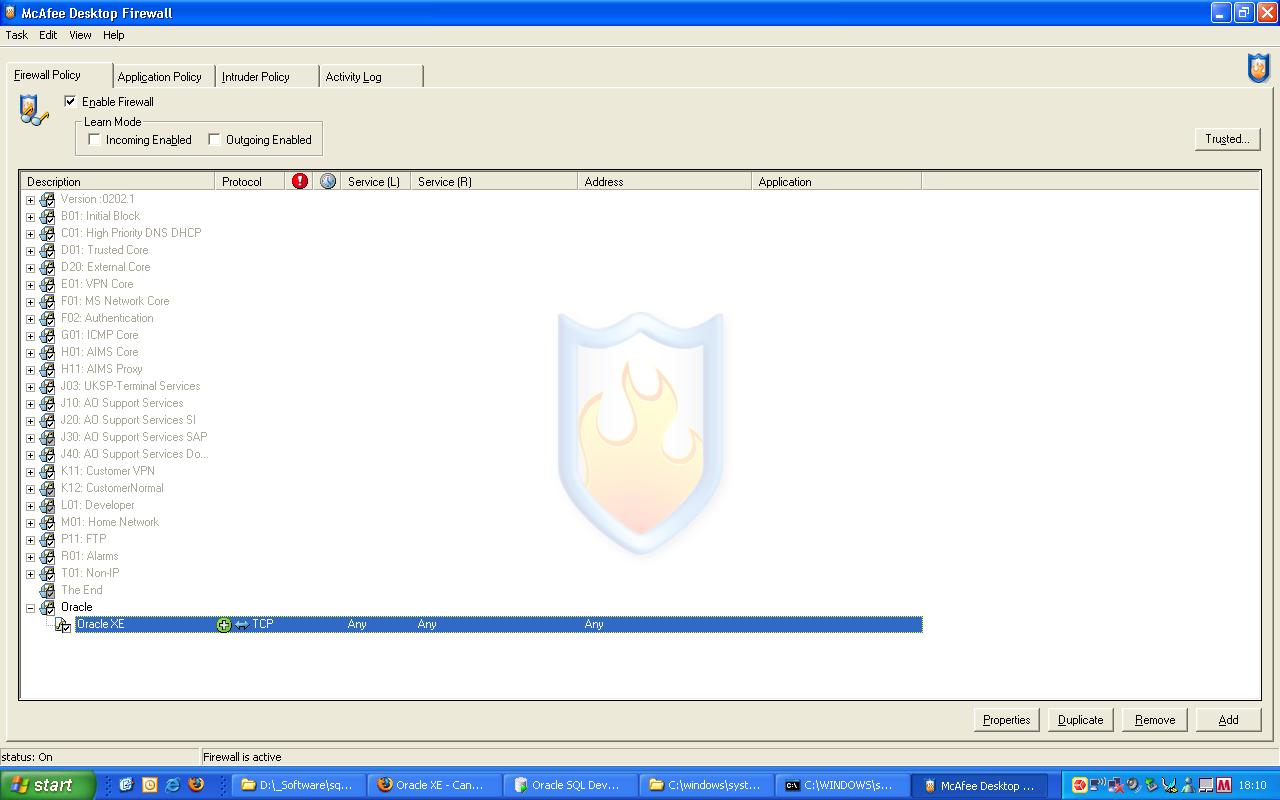Image resolution: width=1280 pixels, height=800 pixels.
Task: Enable Incoming learn mode checkbox
Action: click(x=94, y=139)
